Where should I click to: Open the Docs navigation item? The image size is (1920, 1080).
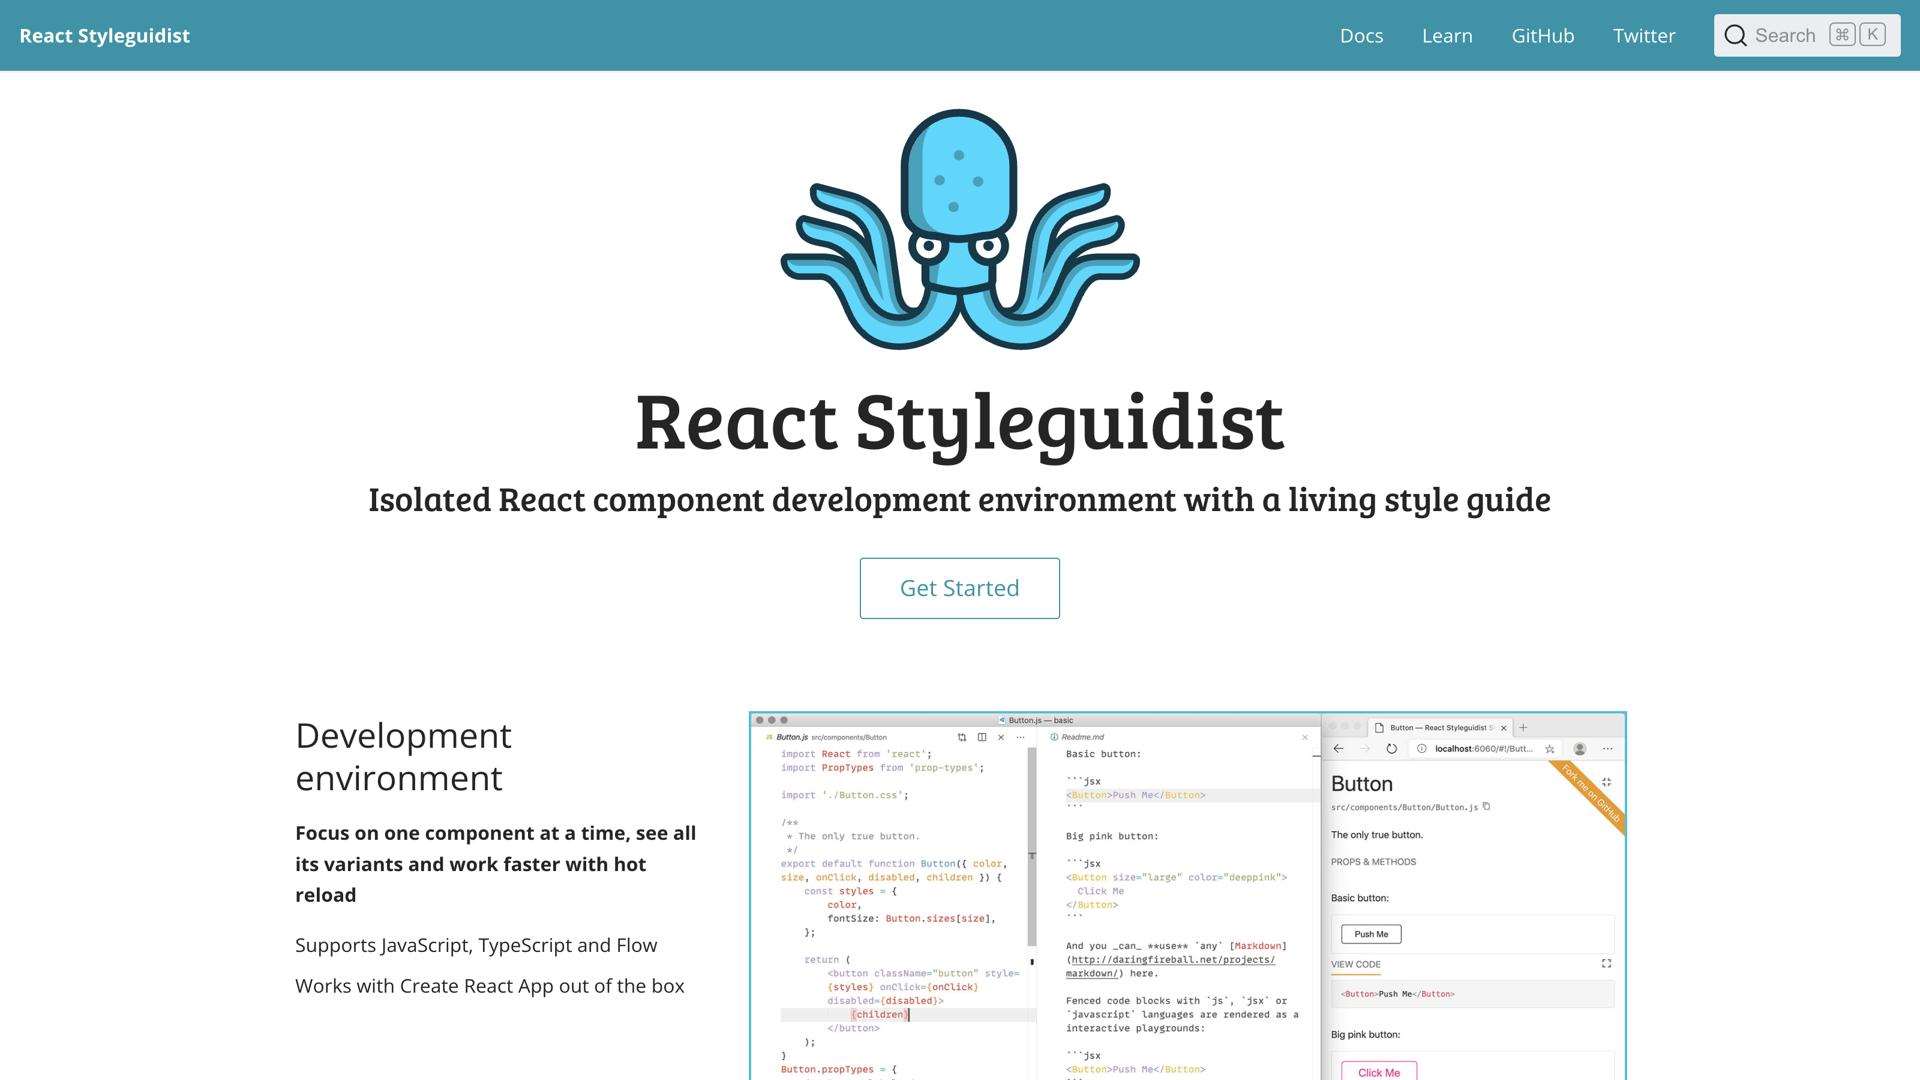1361,35
